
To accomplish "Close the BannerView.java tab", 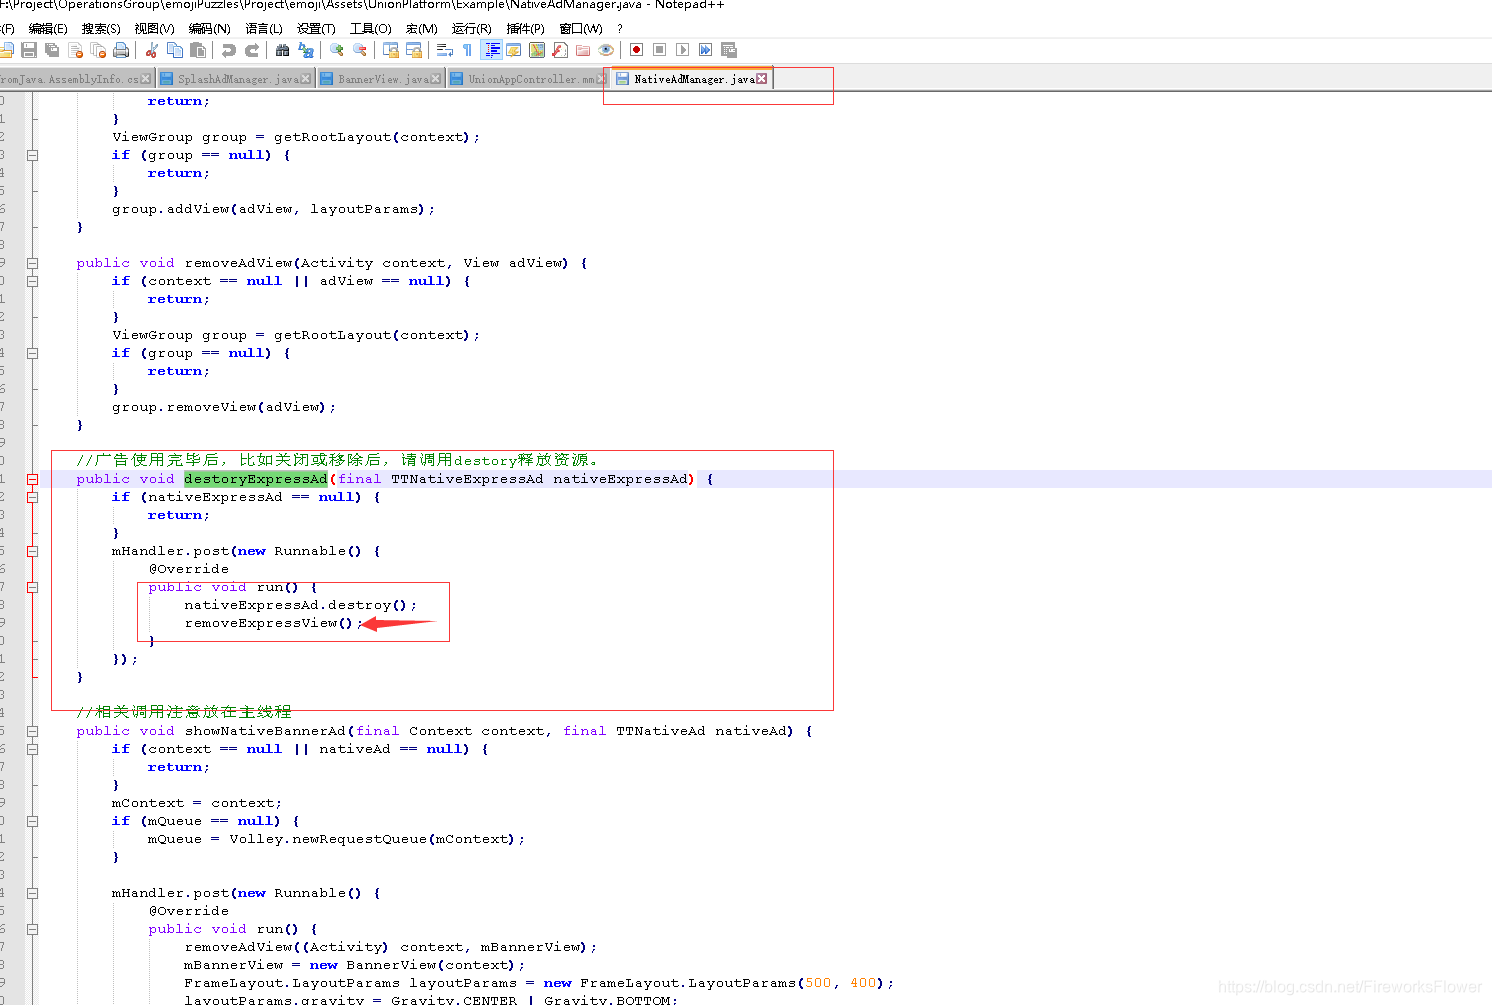I will [x=436, y=79].
